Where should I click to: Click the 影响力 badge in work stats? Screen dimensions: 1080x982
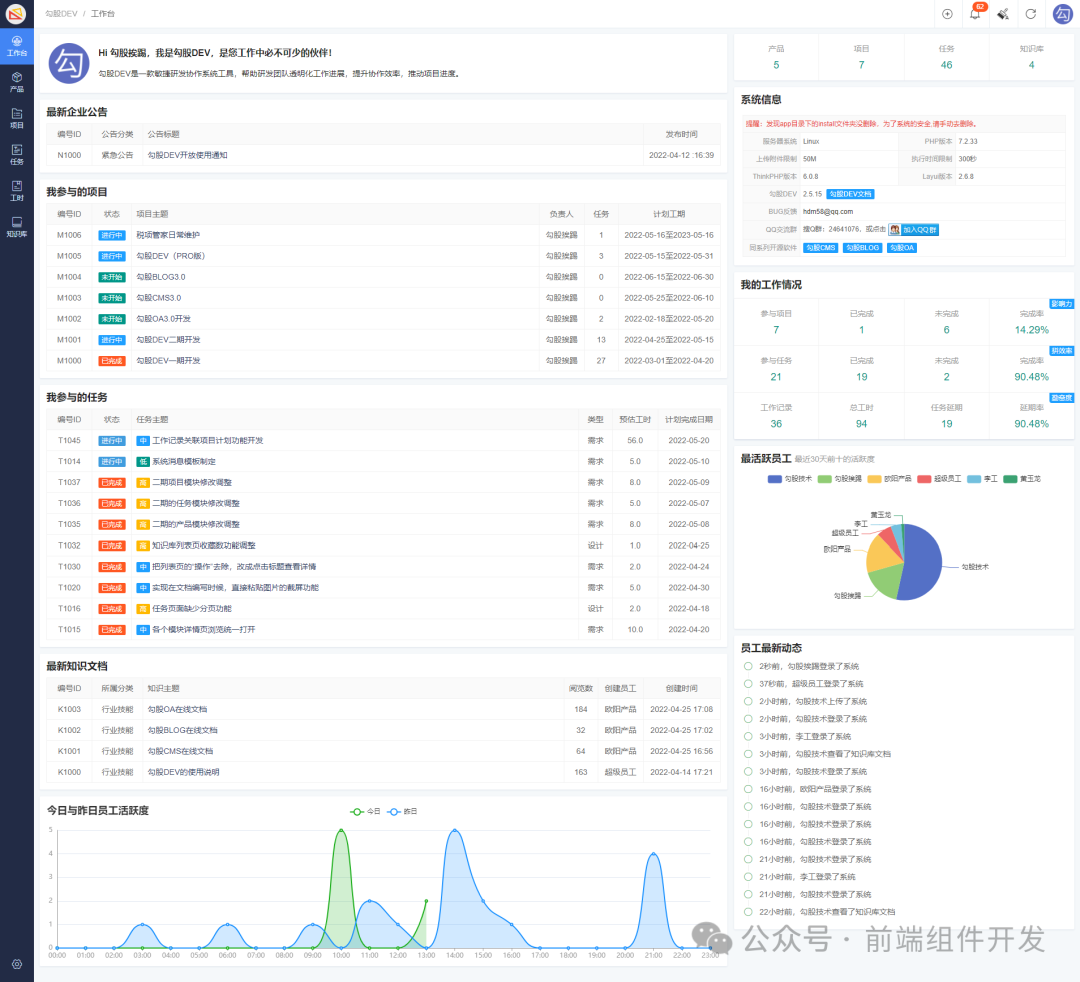click(1061, 304)
